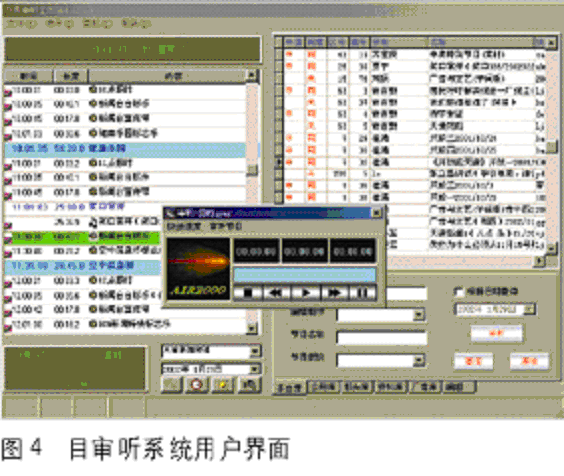Click the red-labeled button under the date field
This screenshot has height=476, width=564.
(x=497, y=333)
